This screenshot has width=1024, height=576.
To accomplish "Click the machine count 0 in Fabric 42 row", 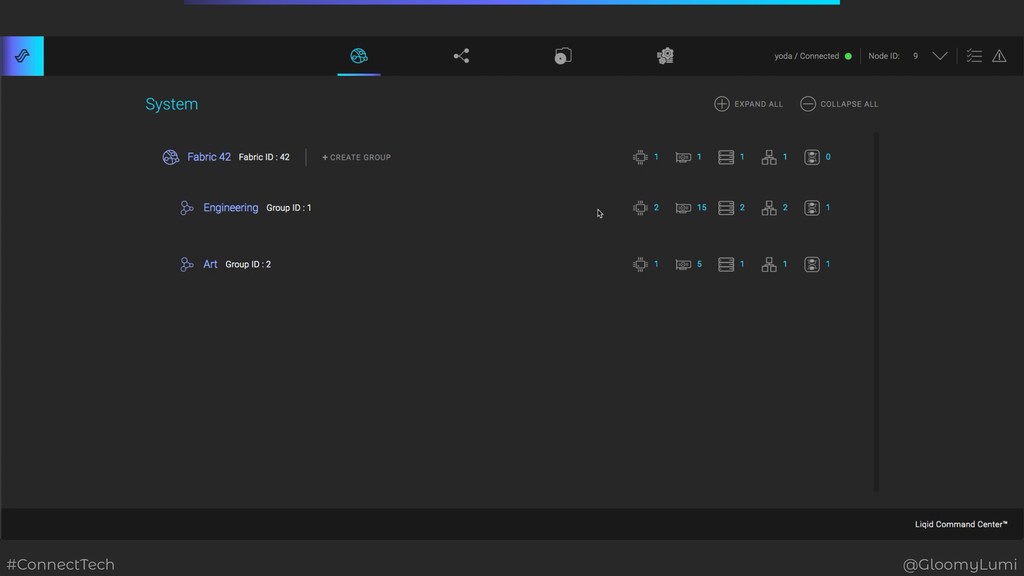I will tap(828, 157).
